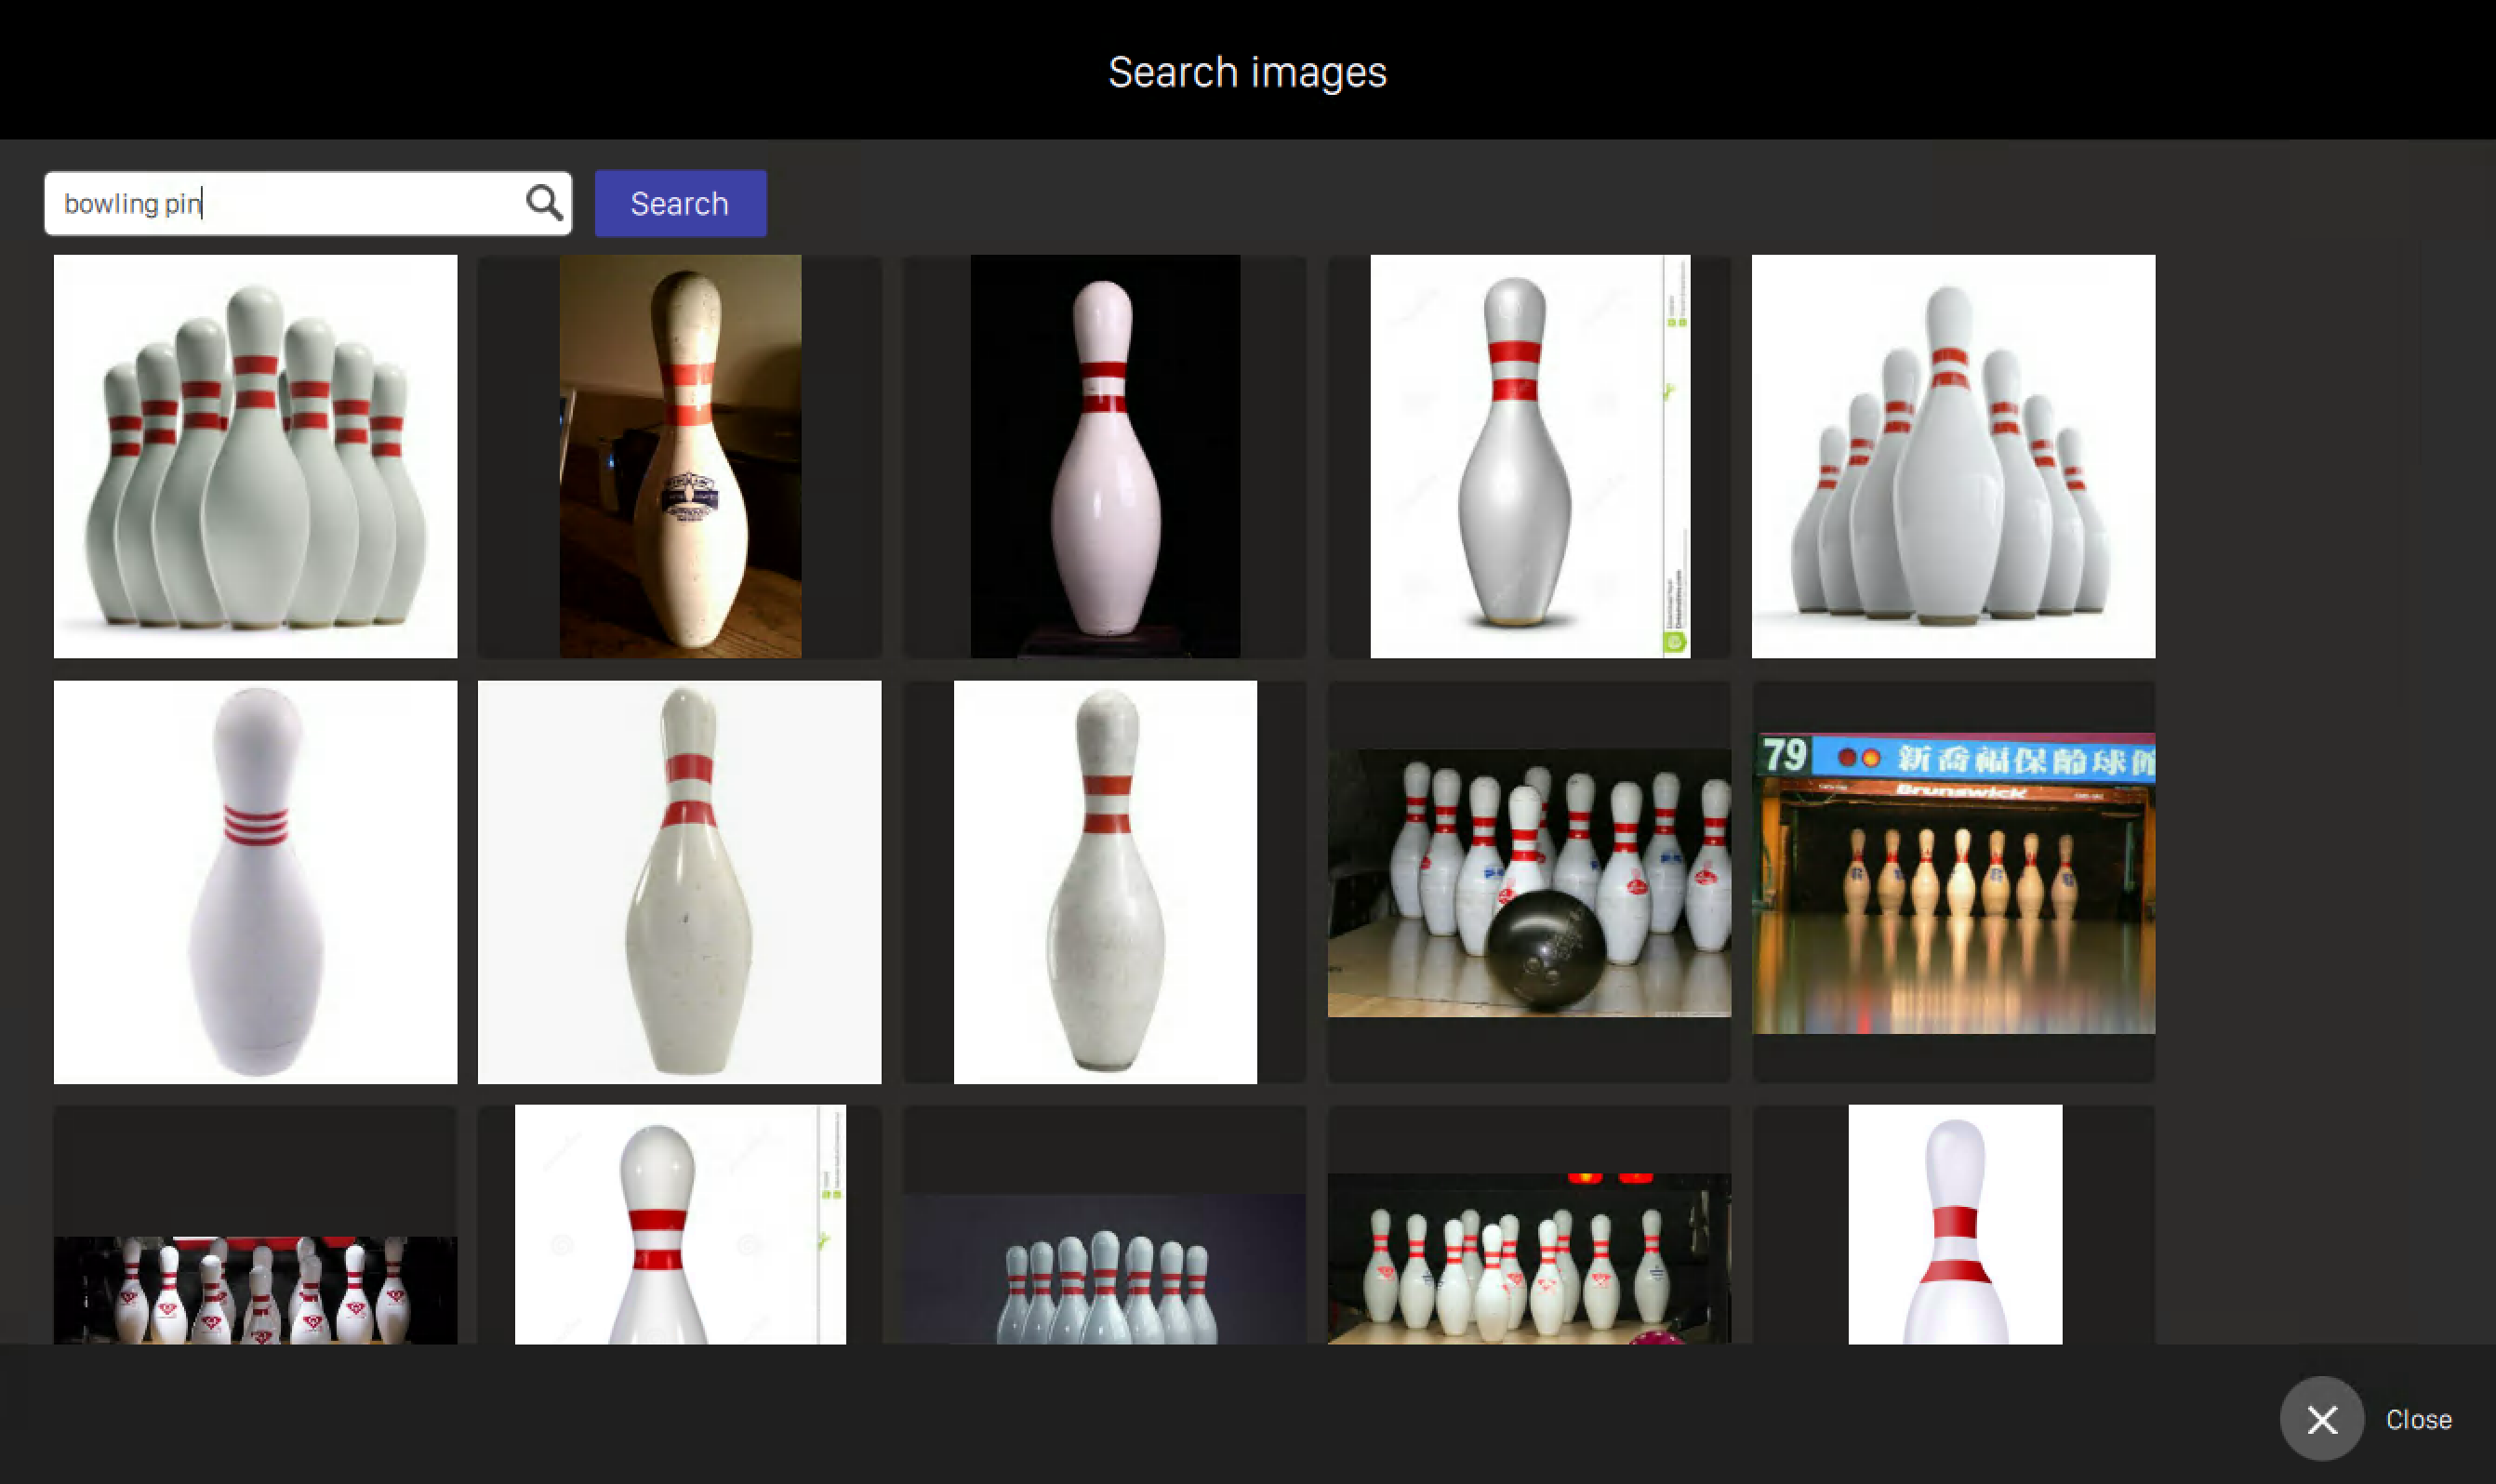The image size is (2496, 1484).
Task: Click the magnifying glass search icon
Action: (x=544, y=203)
